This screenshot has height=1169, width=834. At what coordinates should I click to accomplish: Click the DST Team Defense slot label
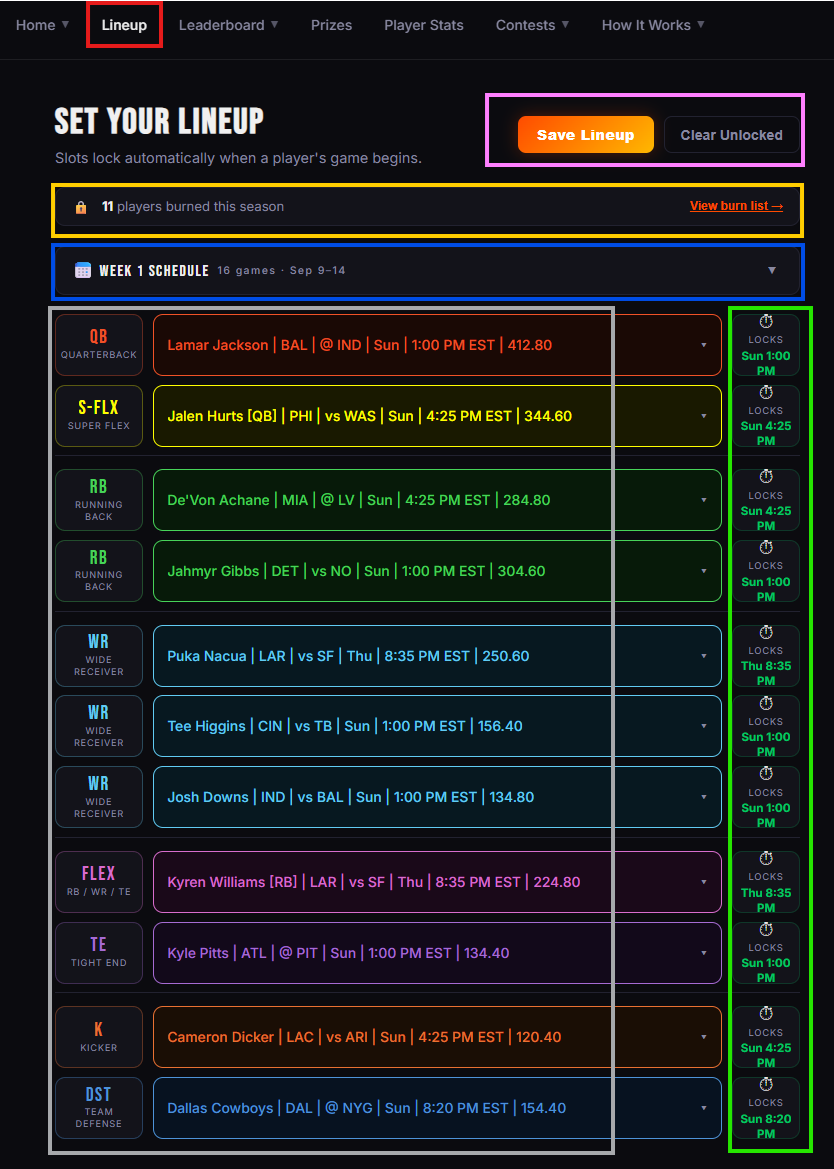[98, 1108]
